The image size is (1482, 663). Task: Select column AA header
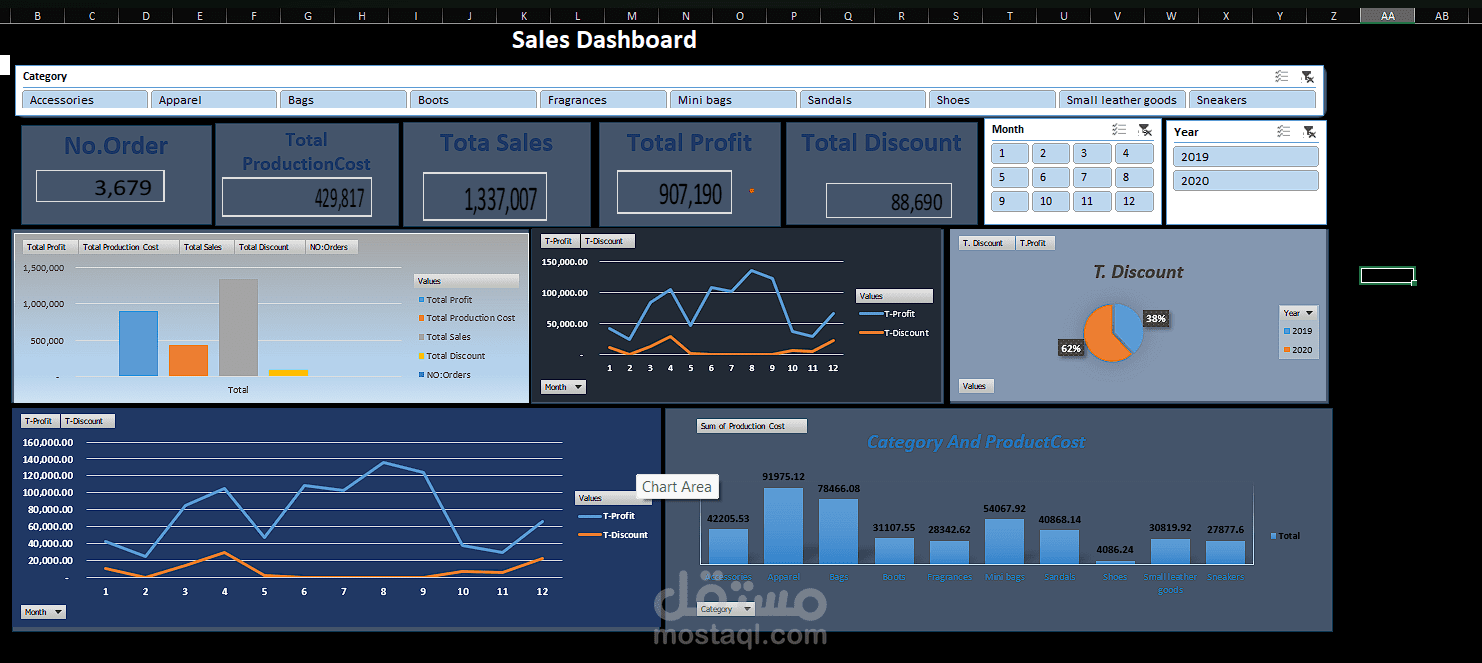pos(1387,16)
